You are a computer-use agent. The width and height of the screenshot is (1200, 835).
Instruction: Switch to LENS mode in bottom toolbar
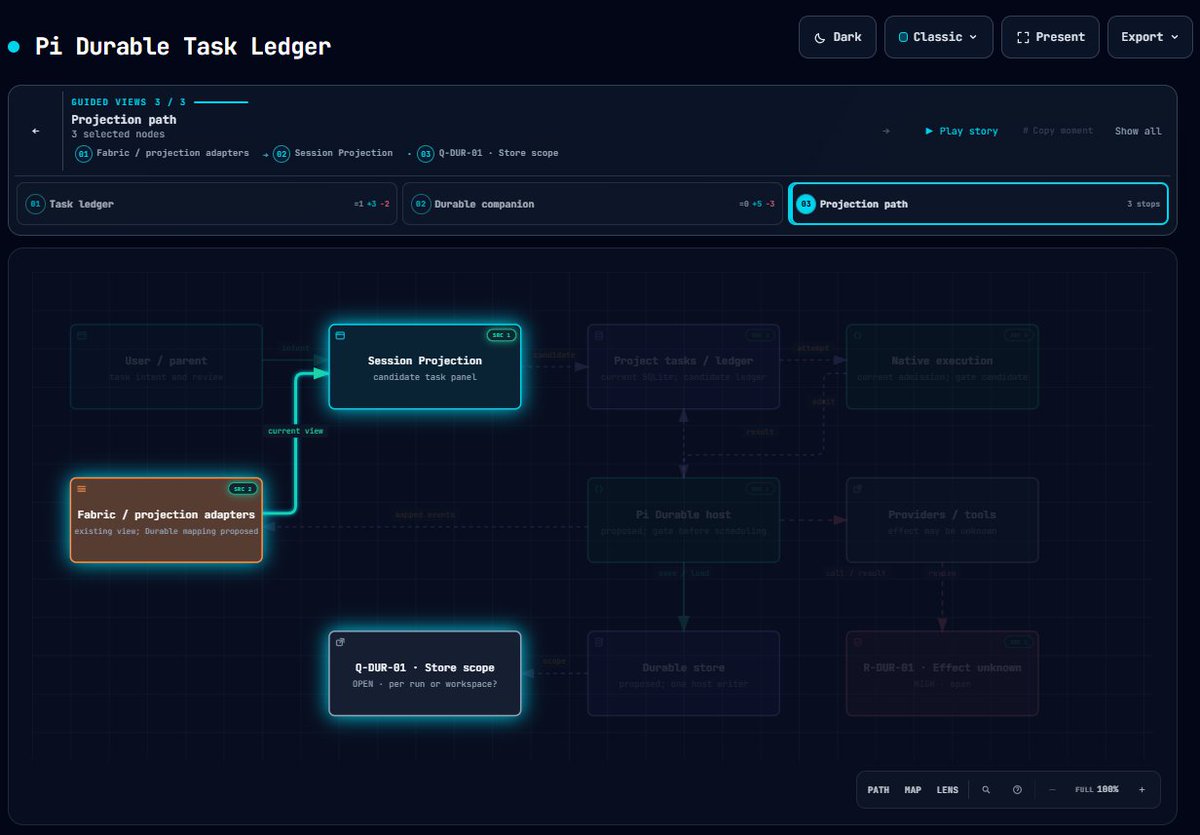[947, 790]
